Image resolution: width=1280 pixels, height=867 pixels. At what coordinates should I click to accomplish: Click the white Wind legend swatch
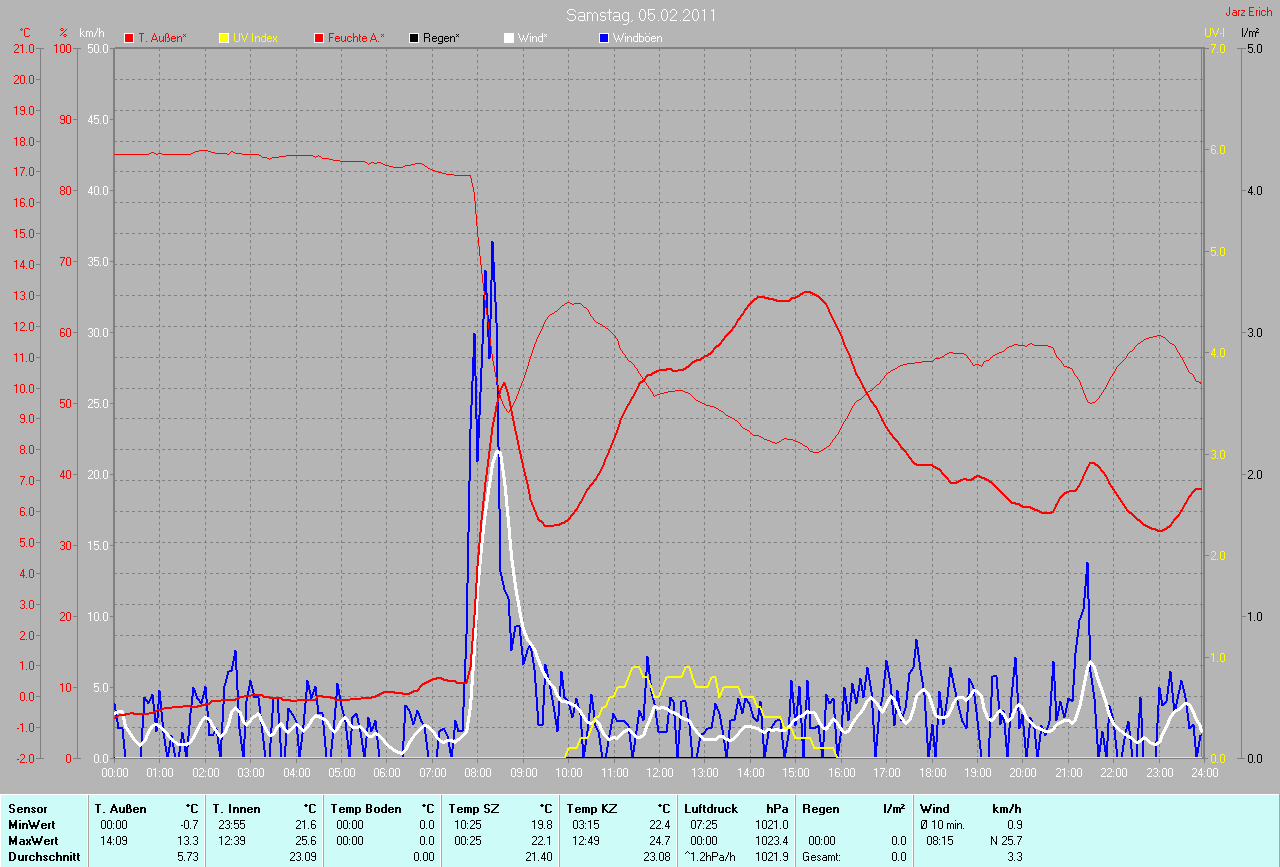pos(509,38)
